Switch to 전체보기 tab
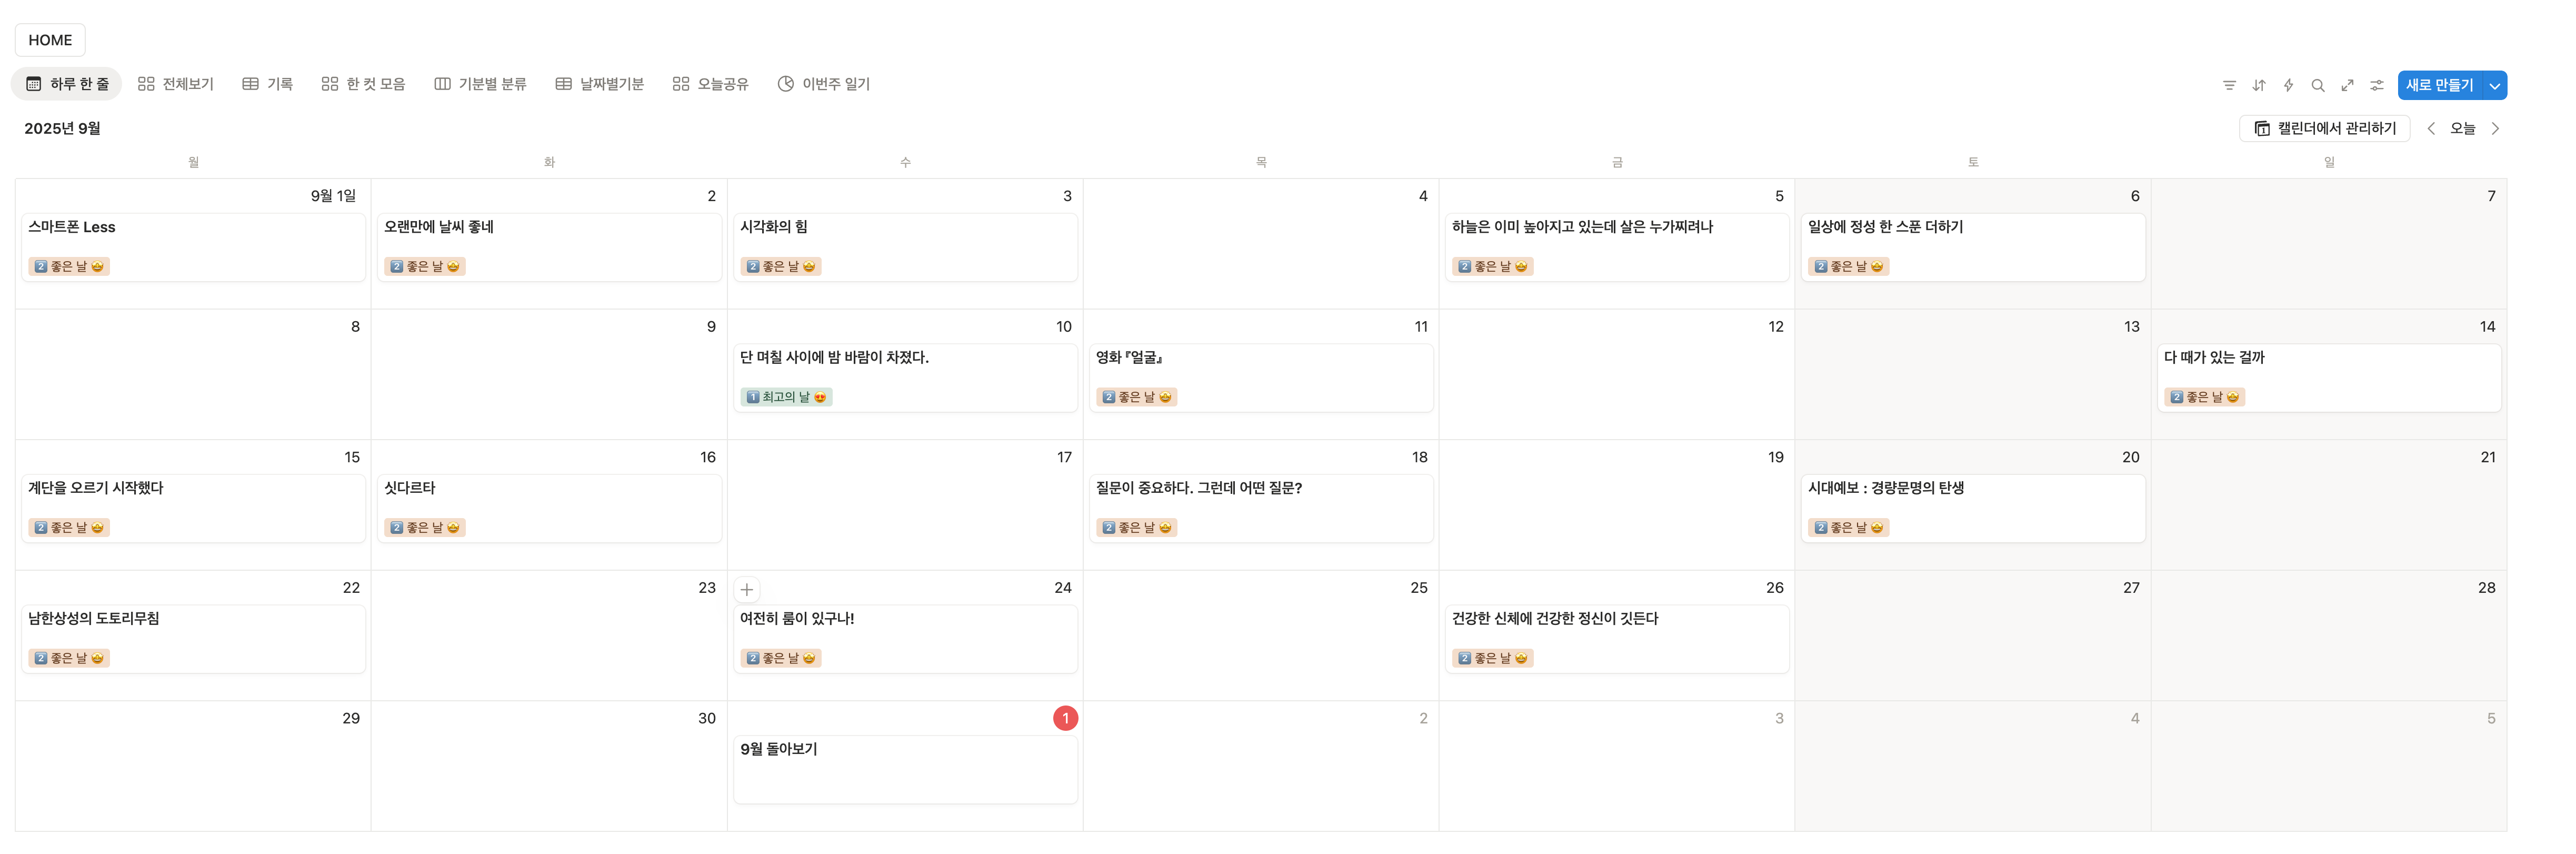Image resolution: width=2576 pixels, height=854 pixels. click(176, 84)
